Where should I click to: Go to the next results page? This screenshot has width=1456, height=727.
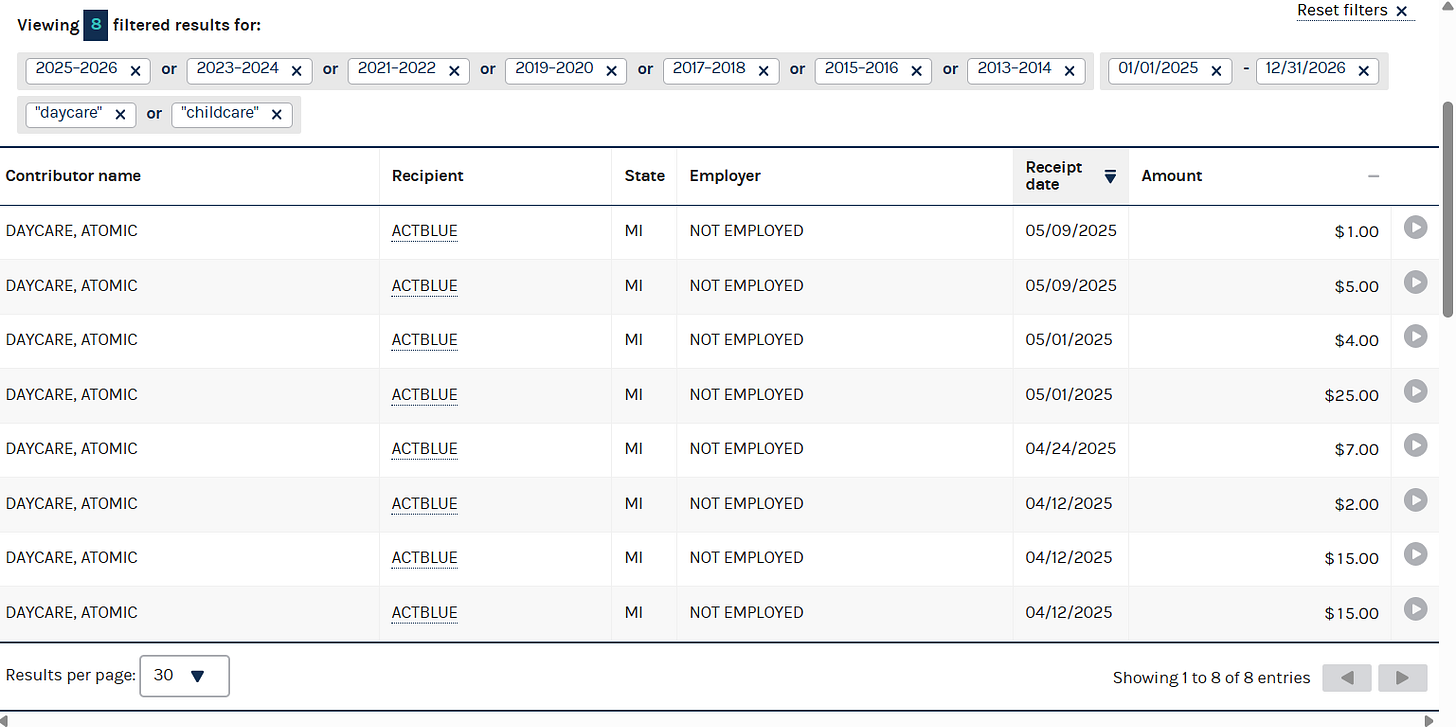point(1402,678)
